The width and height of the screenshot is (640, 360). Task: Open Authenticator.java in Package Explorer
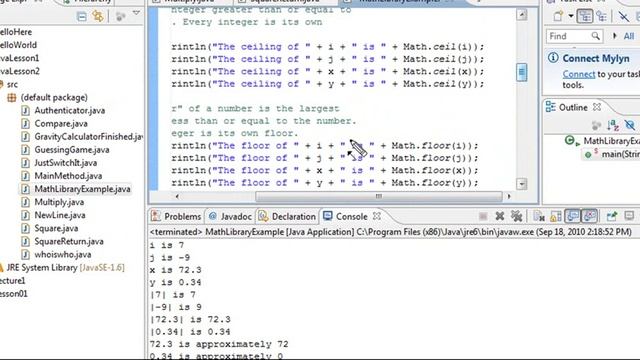pyautogui.click(x=69, y=110)
